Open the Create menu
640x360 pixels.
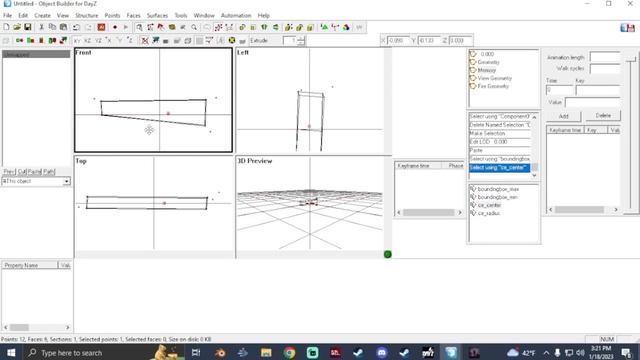[x=42, y=15]
